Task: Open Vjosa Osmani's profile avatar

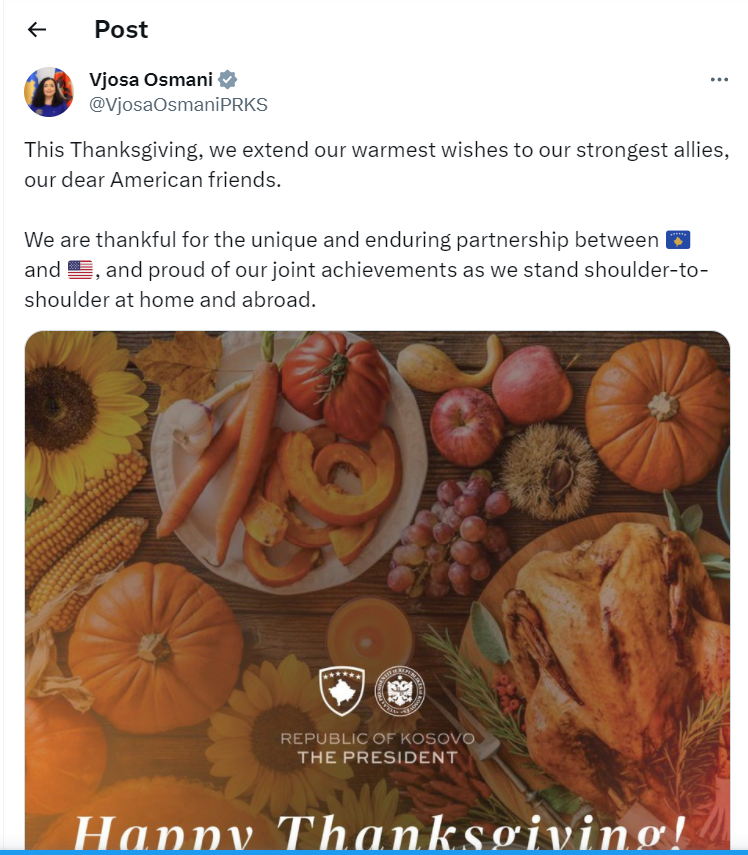Action: [49, 92]
